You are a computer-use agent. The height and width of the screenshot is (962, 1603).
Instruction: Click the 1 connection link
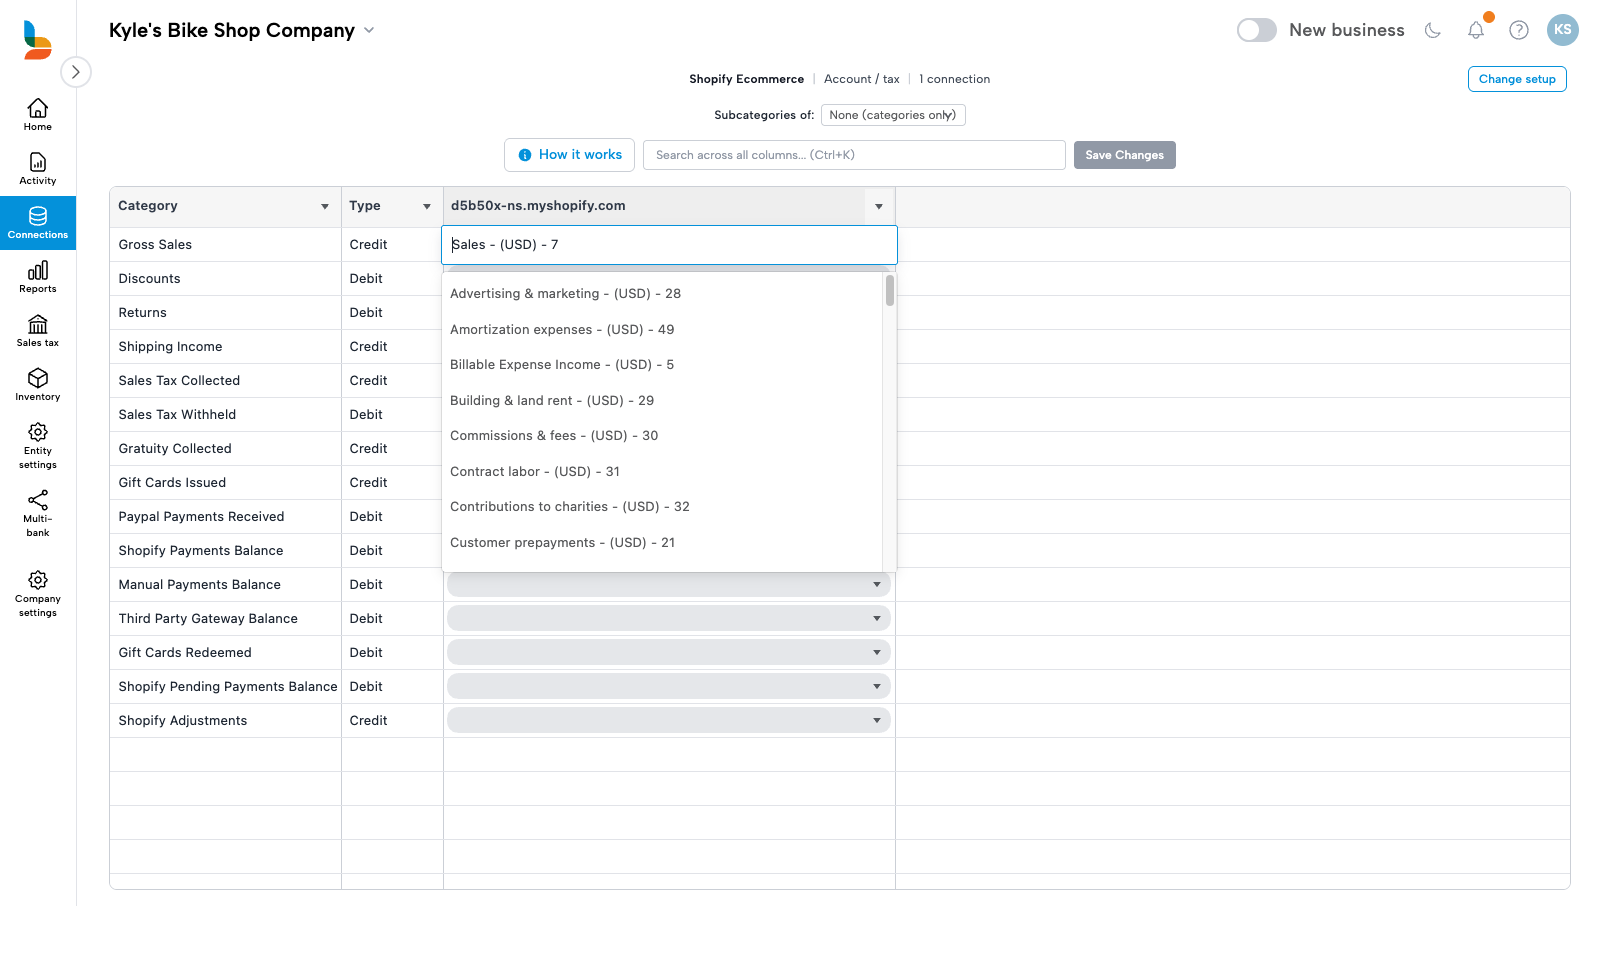(x=955, y=79)
